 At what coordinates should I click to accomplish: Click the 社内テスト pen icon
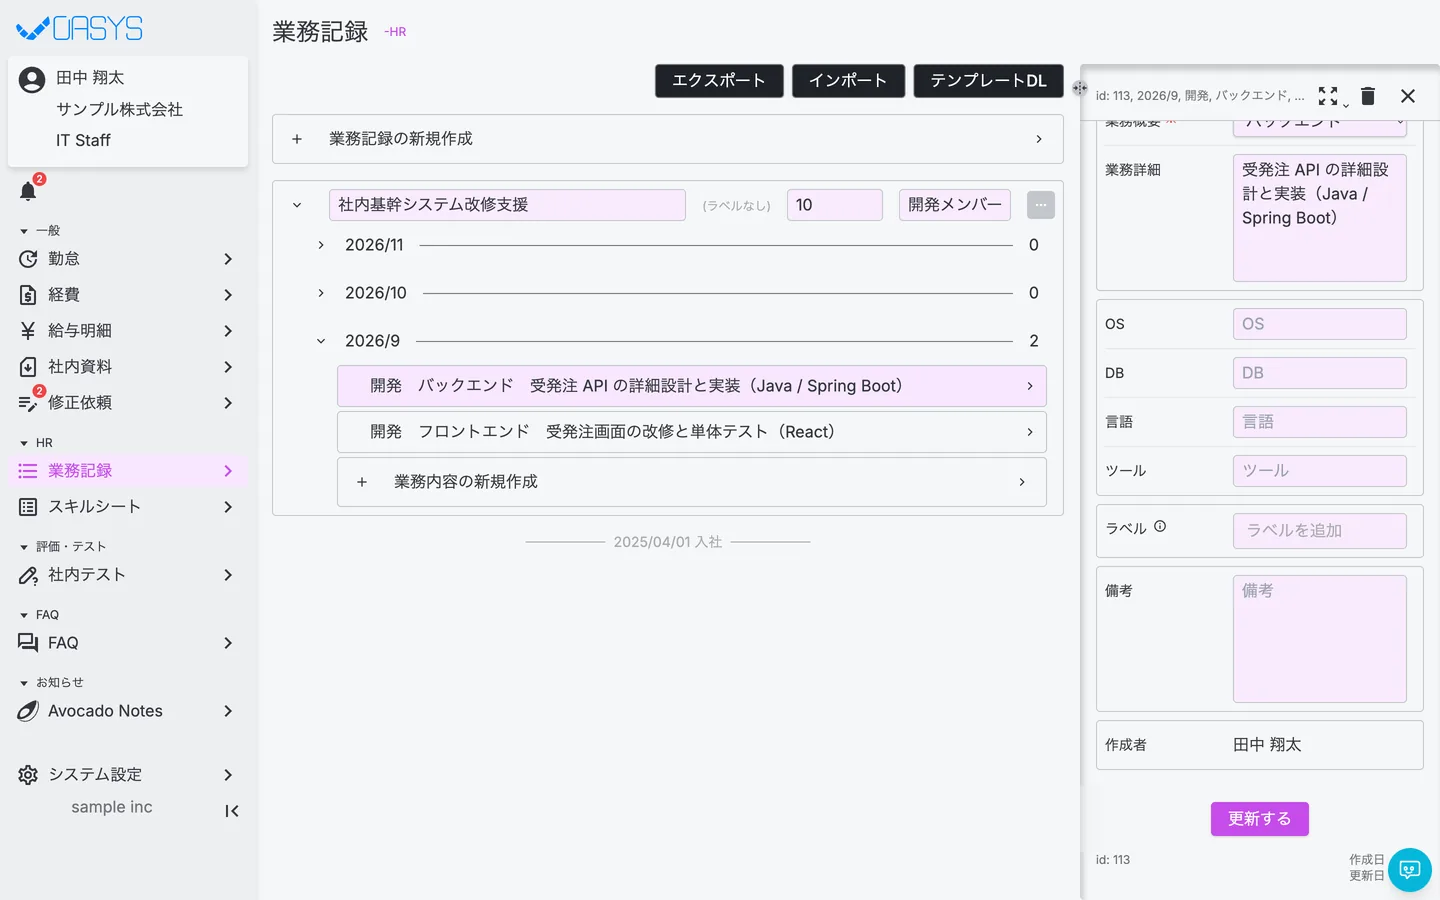(x=28, y=575)
